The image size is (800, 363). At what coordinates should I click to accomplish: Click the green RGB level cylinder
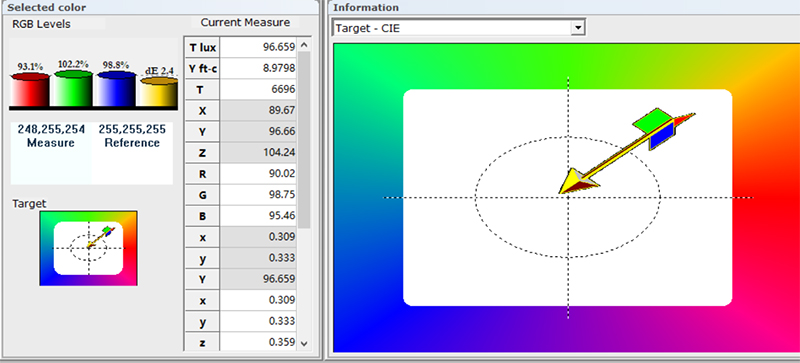(73, 88)
